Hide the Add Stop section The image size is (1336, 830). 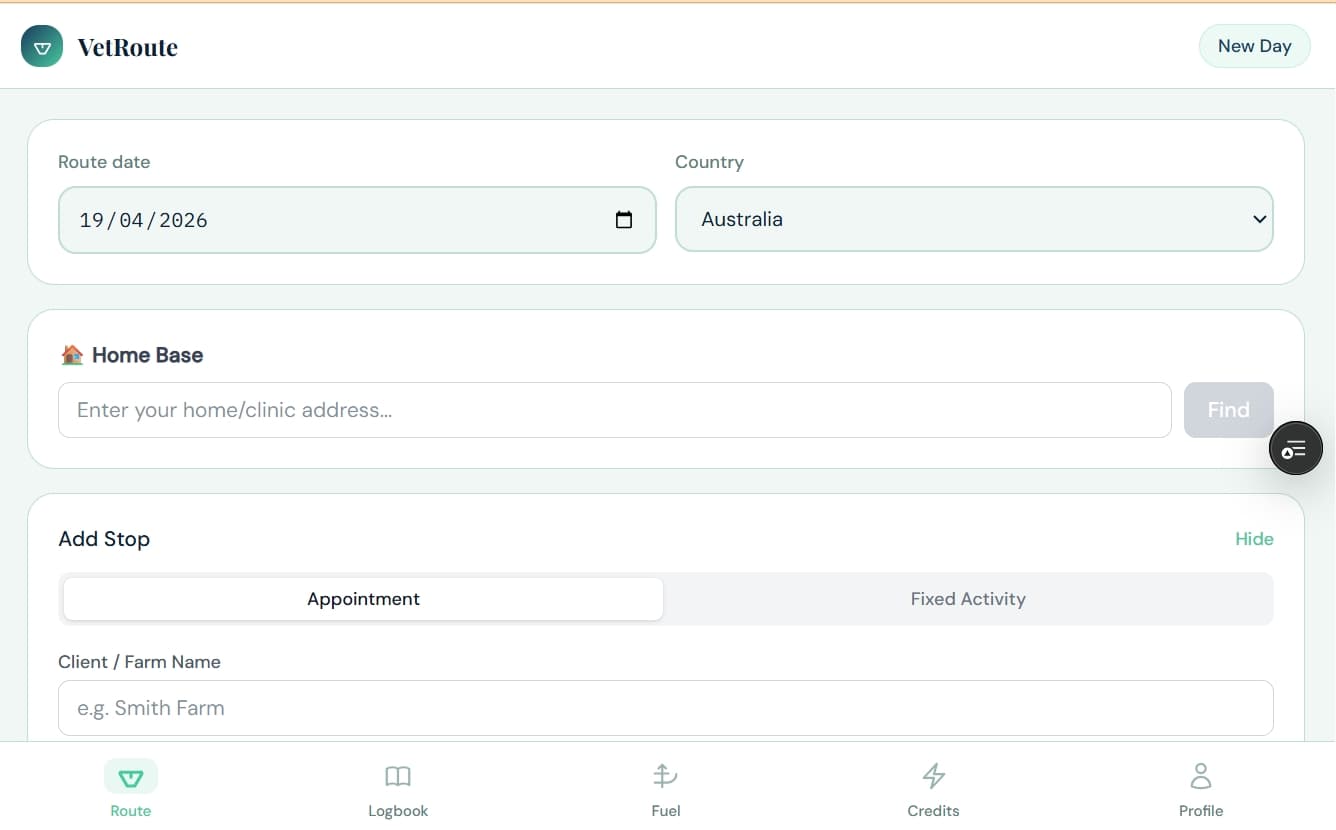1254,539
